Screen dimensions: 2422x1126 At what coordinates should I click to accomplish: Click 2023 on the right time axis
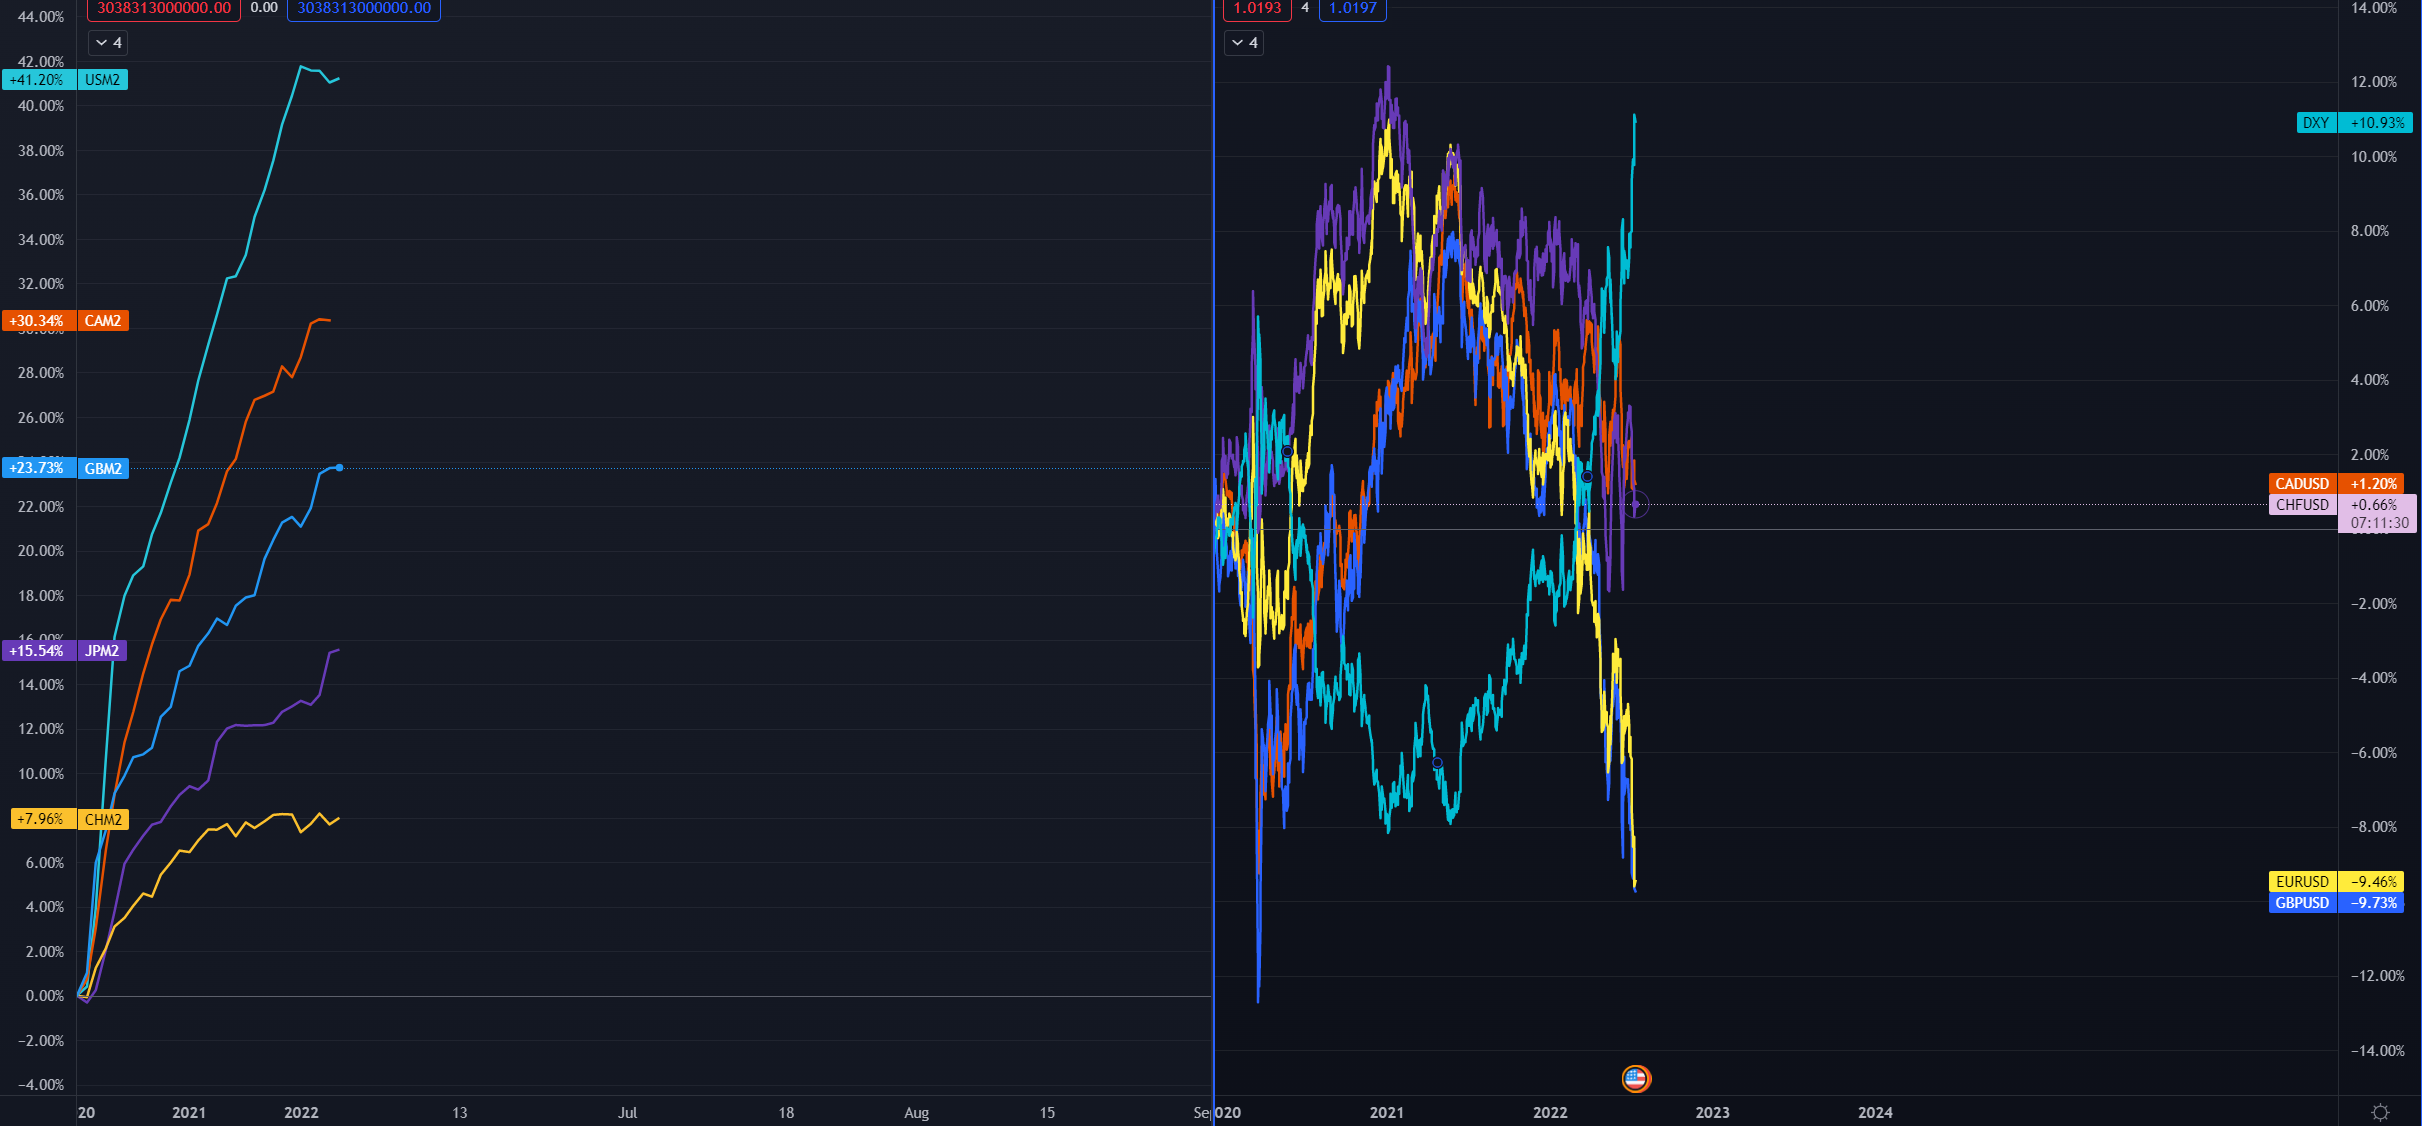1712,1112
